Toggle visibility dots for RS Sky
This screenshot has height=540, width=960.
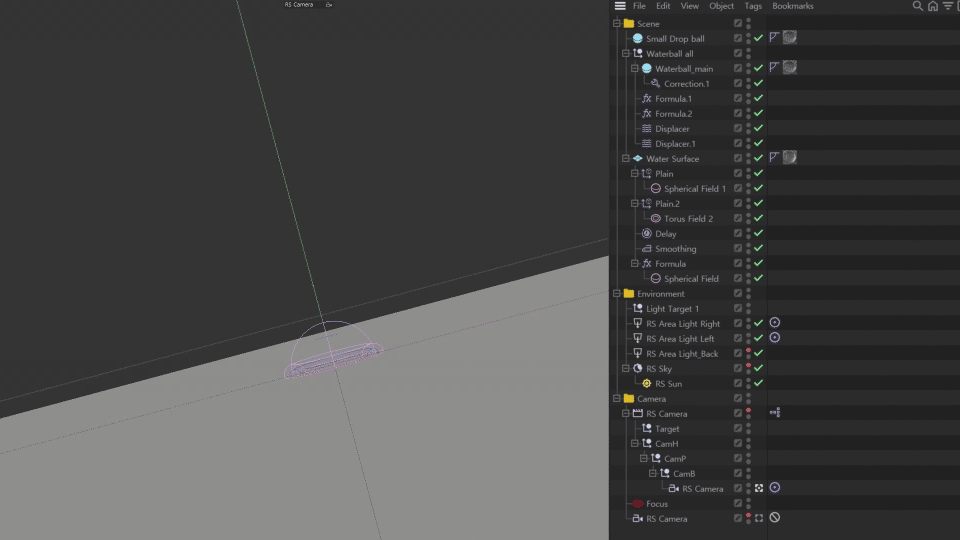(x=748, y=369)
